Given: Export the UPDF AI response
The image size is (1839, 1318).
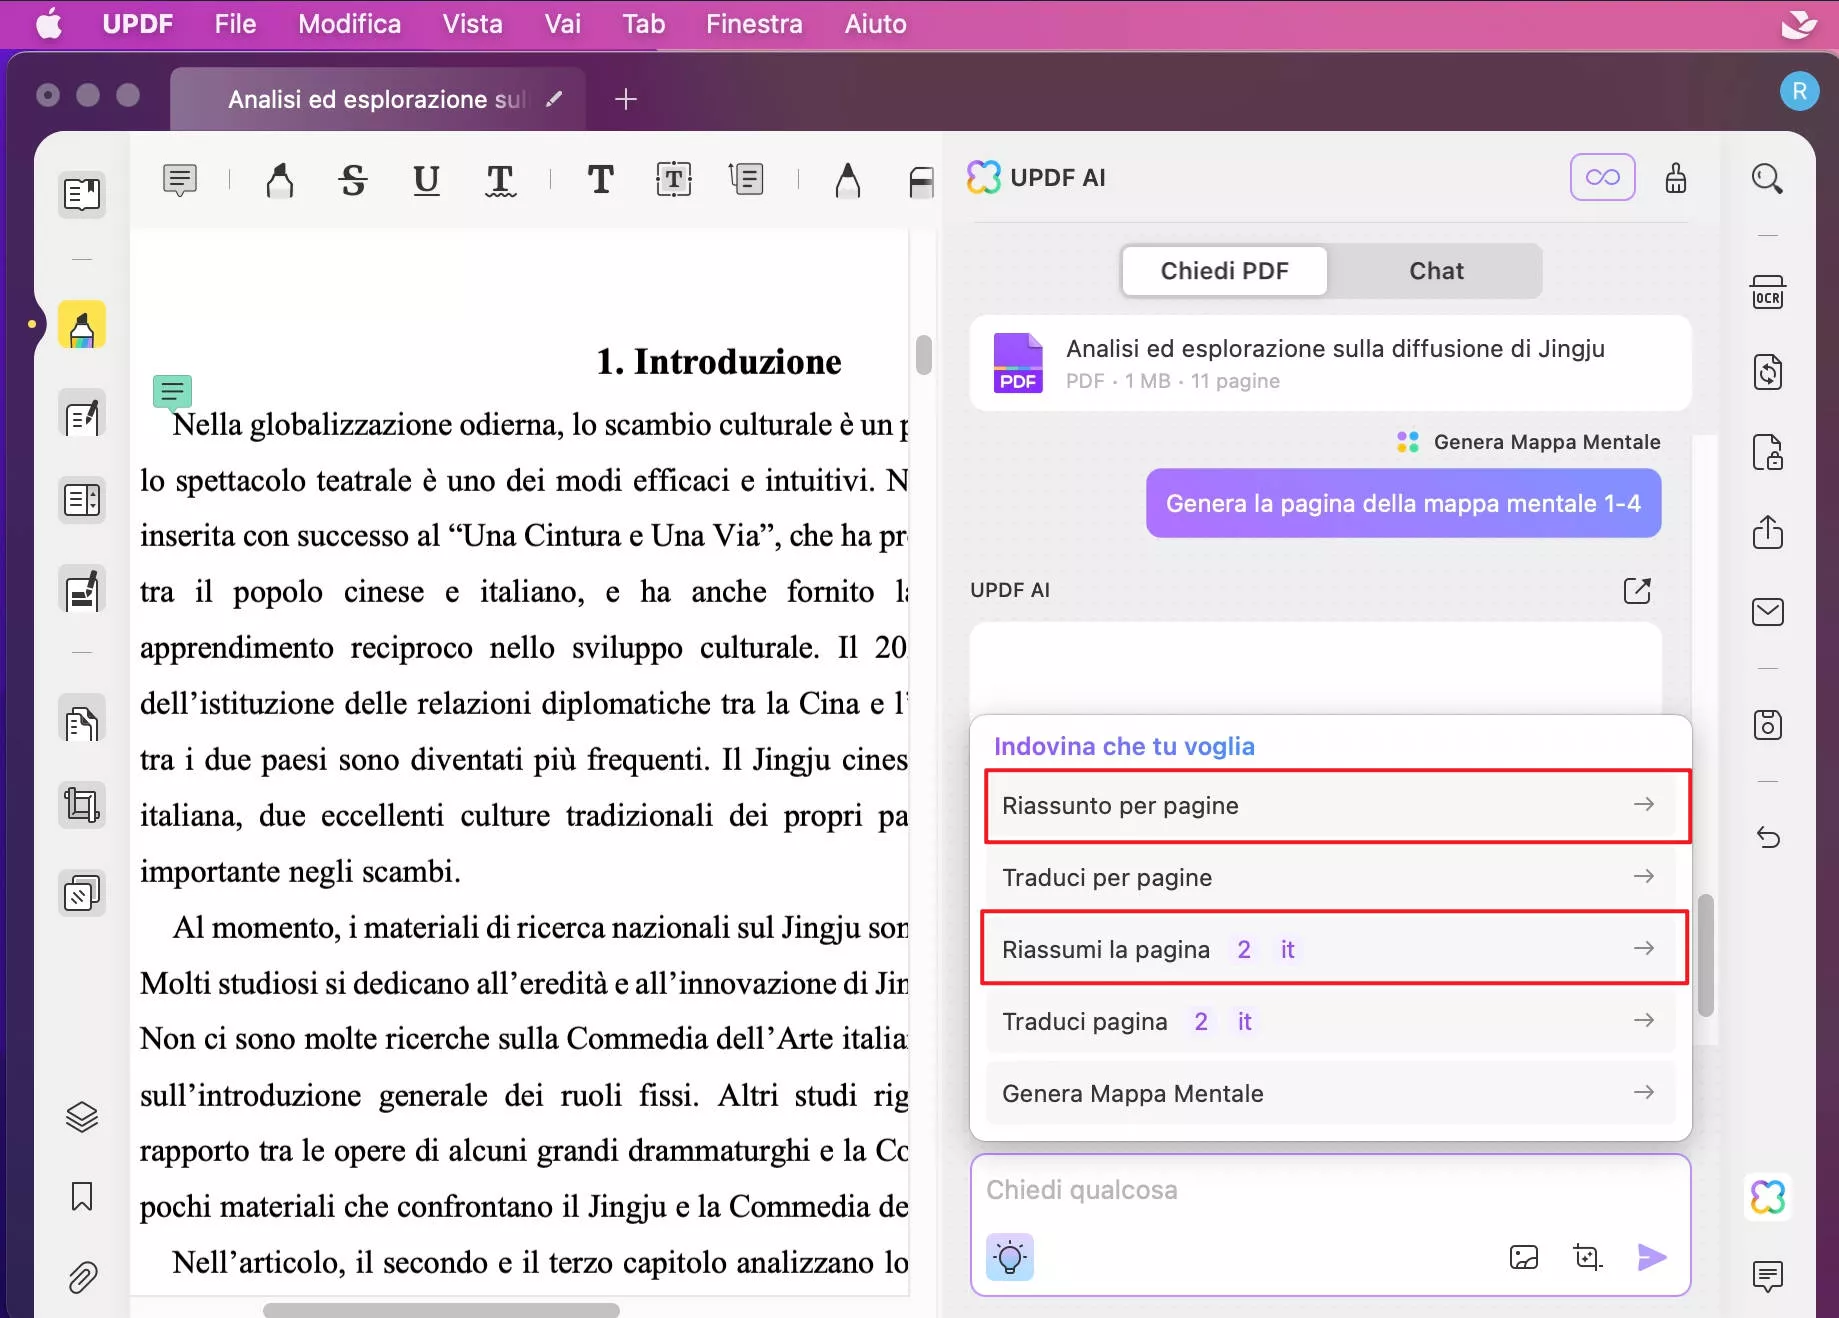Looking at the screenshot, I should 1637,591.
